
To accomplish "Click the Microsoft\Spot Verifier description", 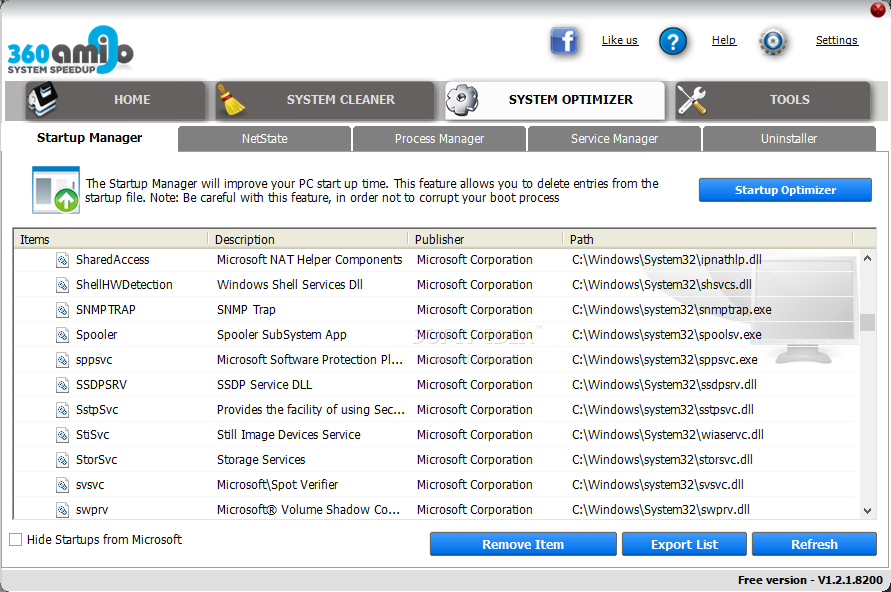I will point(277,485).
